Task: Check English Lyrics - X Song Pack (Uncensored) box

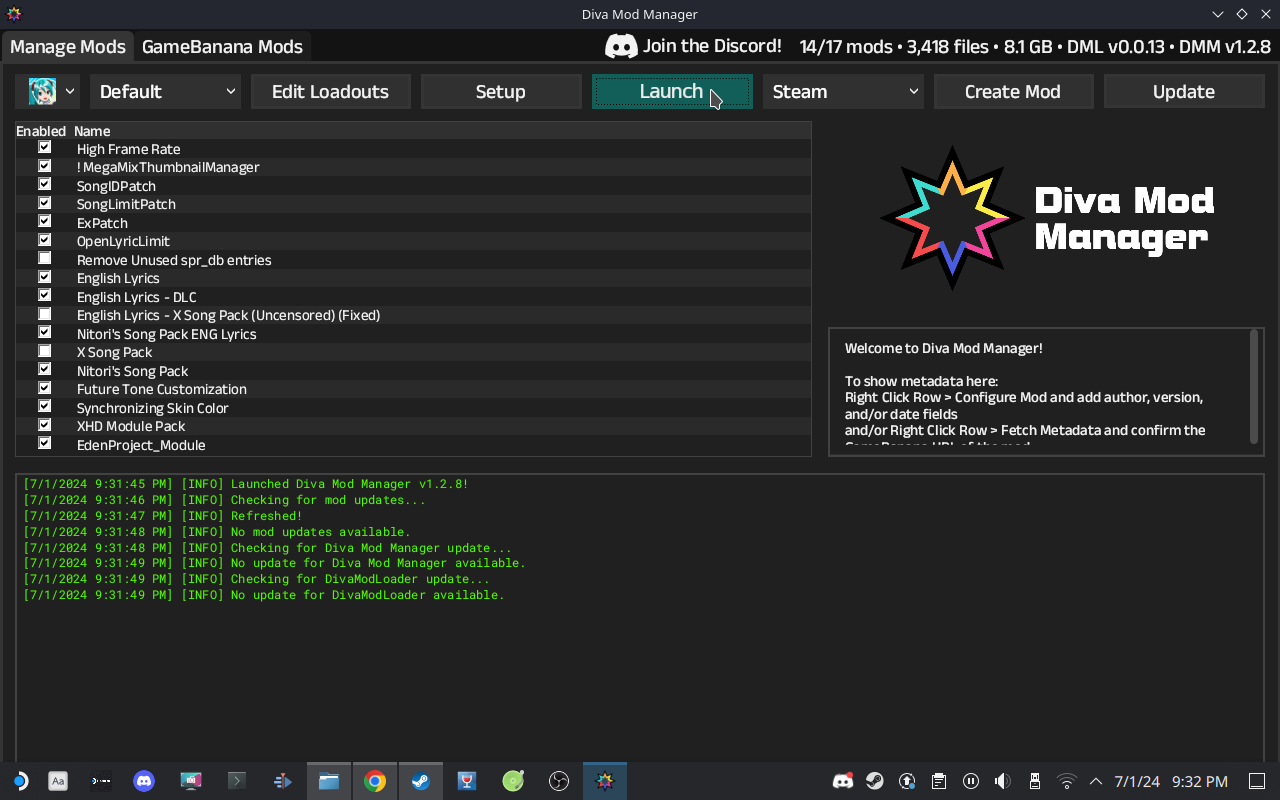Action: click(x=45, y=314)
